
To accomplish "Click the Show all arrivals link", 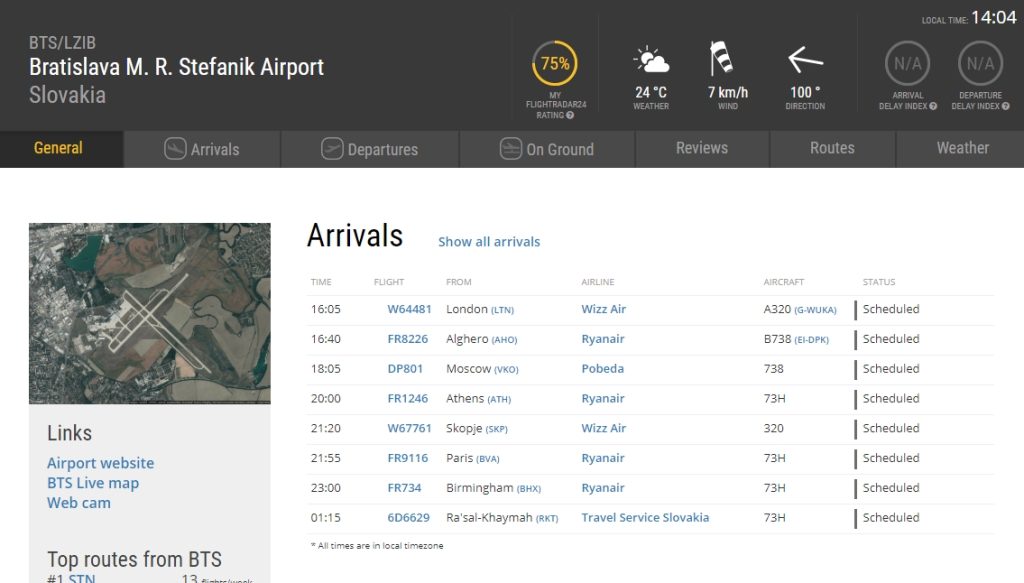I will [x=489, y=241].
